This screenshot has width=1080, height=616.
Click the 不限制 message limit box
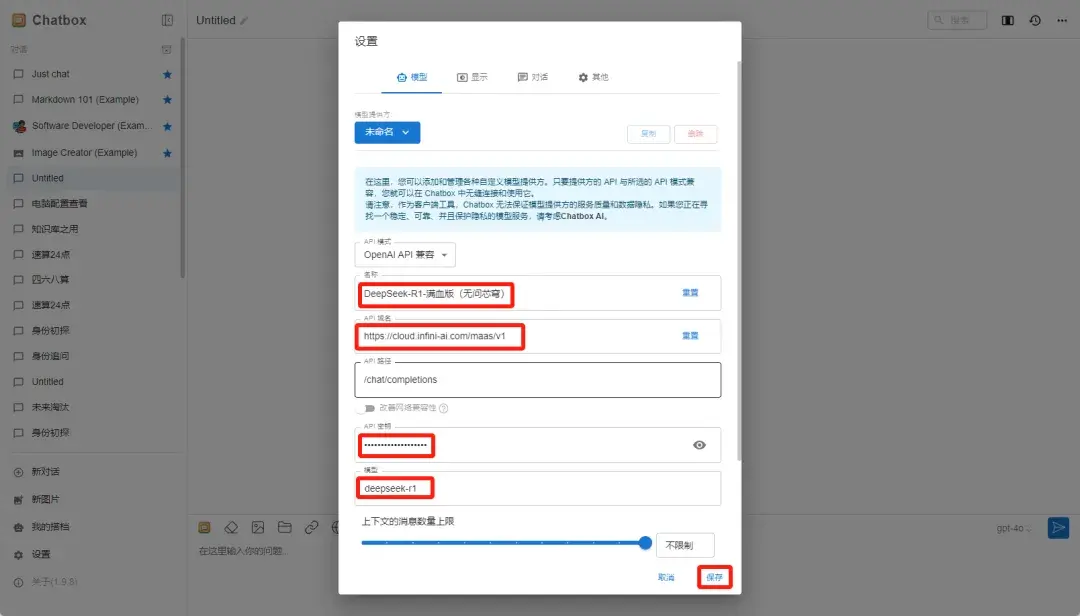[685, 545]
